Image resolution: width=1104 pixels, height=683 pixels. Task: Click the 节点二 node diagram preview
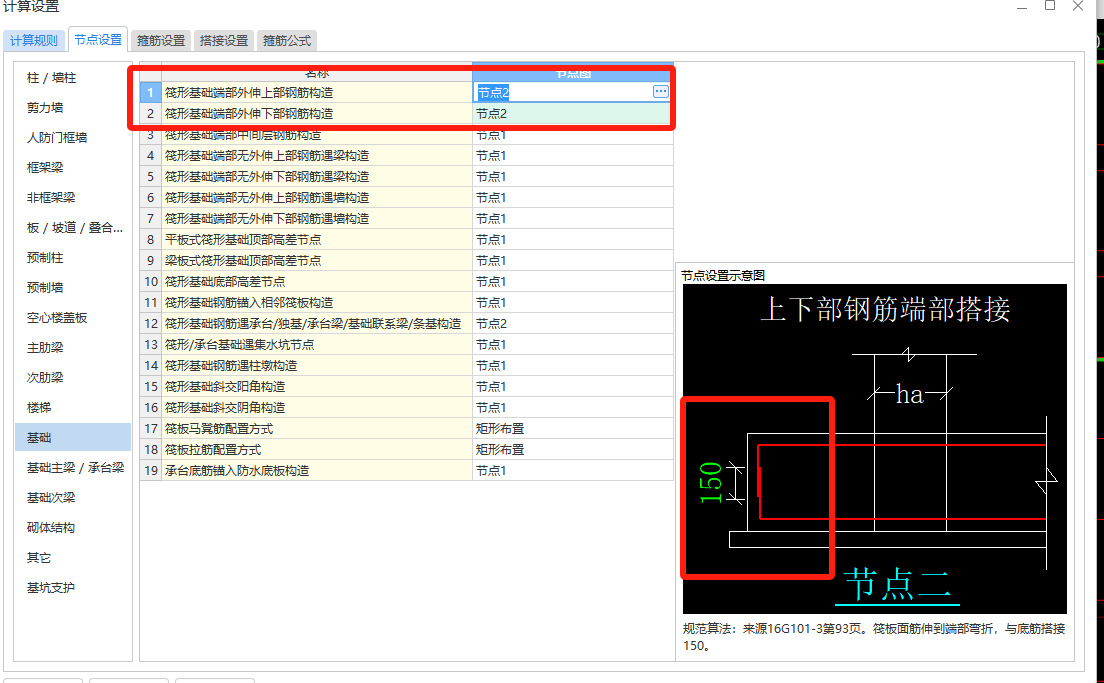coord(874,449)
